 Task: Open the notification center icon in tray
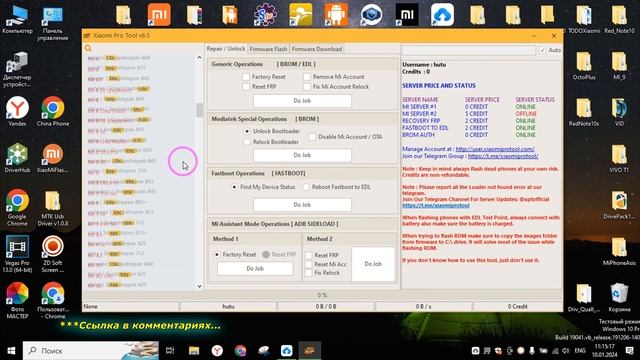pos(630,351)
